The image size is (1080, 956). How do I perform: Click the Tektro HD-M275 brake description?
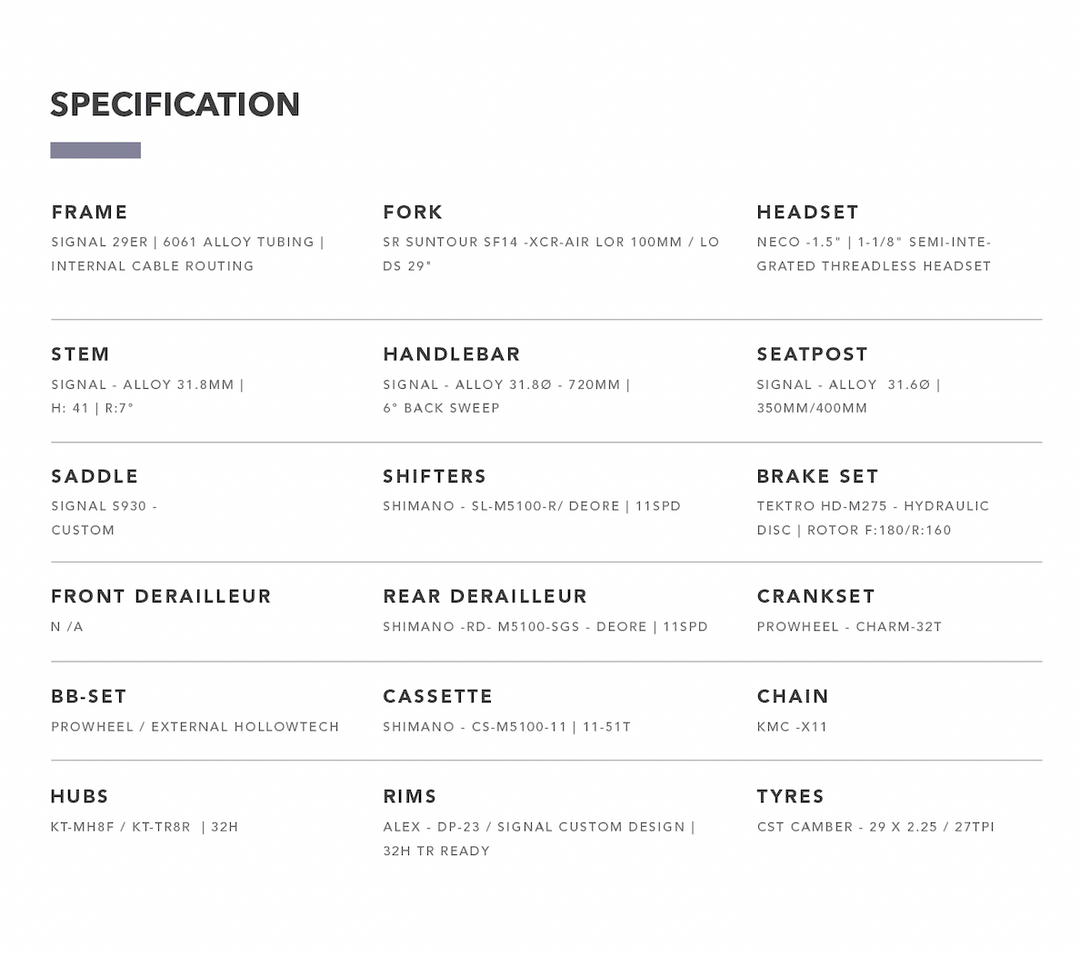pos(872,518)
